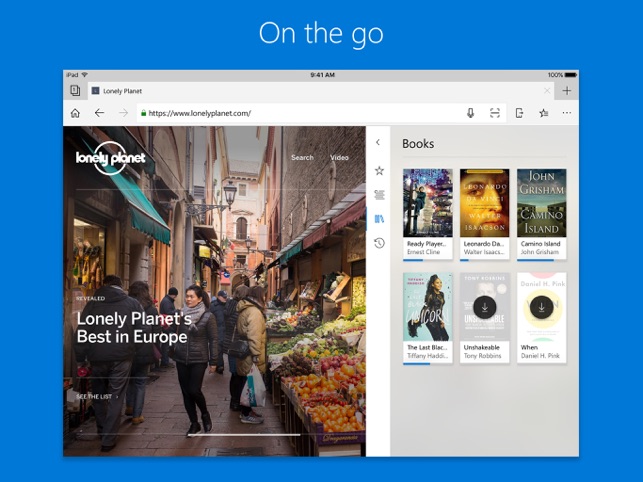Click the Walter Isaacs... author text

(484, 252)
